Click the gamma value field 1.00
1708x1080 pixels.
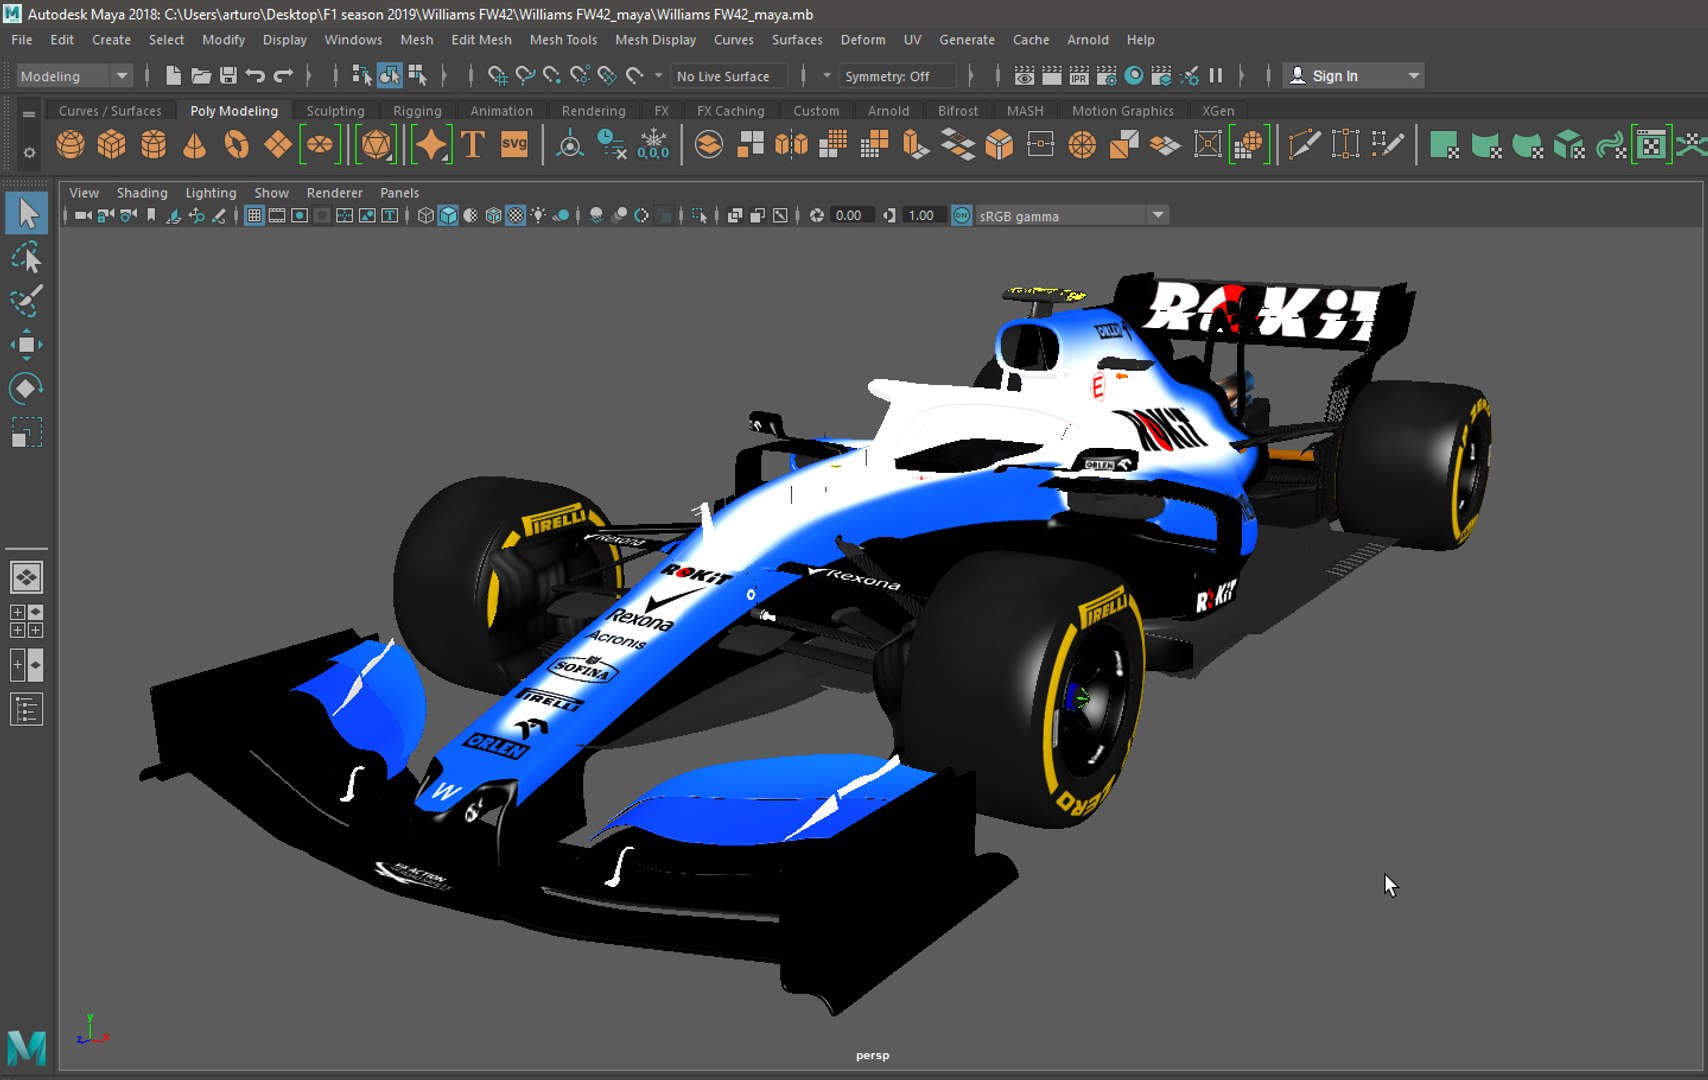point(922,215)
